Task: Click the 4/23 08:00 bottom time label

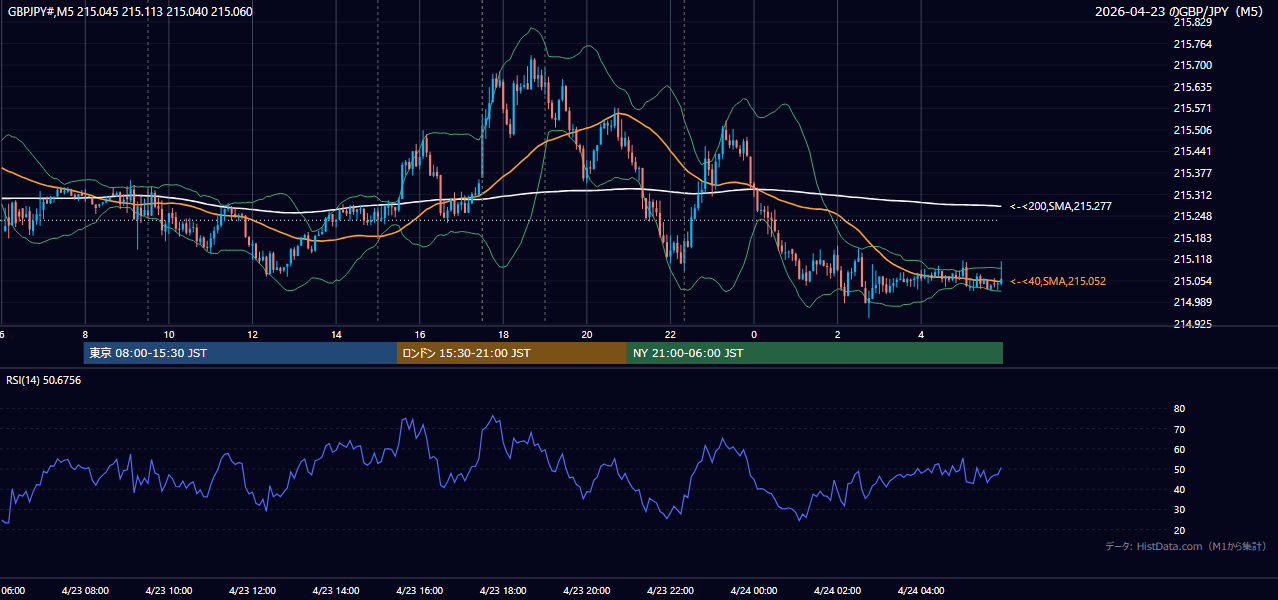Action: pyautogui.click(x=85, y=590)
